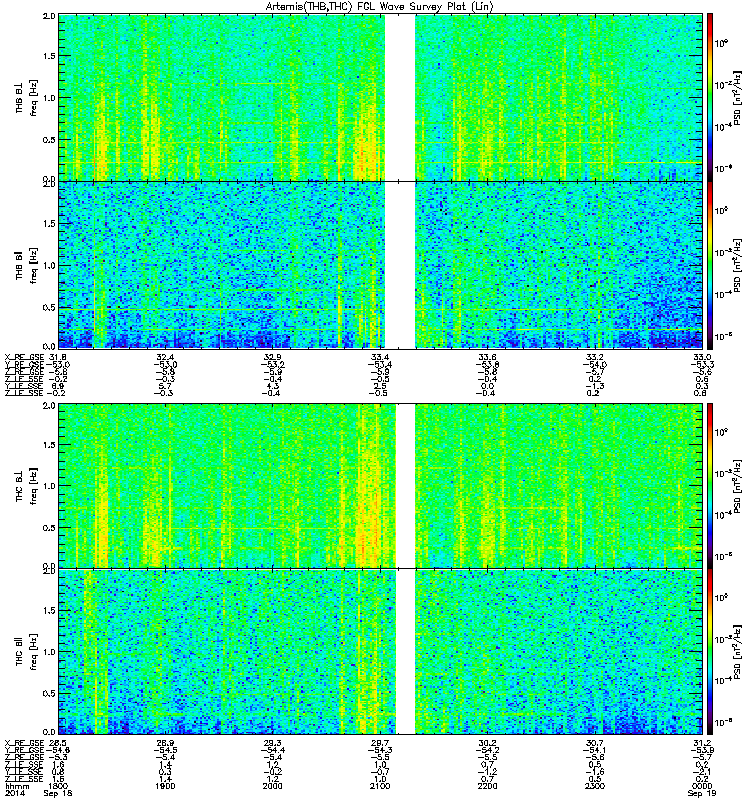Click the "0000" time tick label
This screenshot has height=800, width=750.
pyautogui.click(x=702, y=786)
